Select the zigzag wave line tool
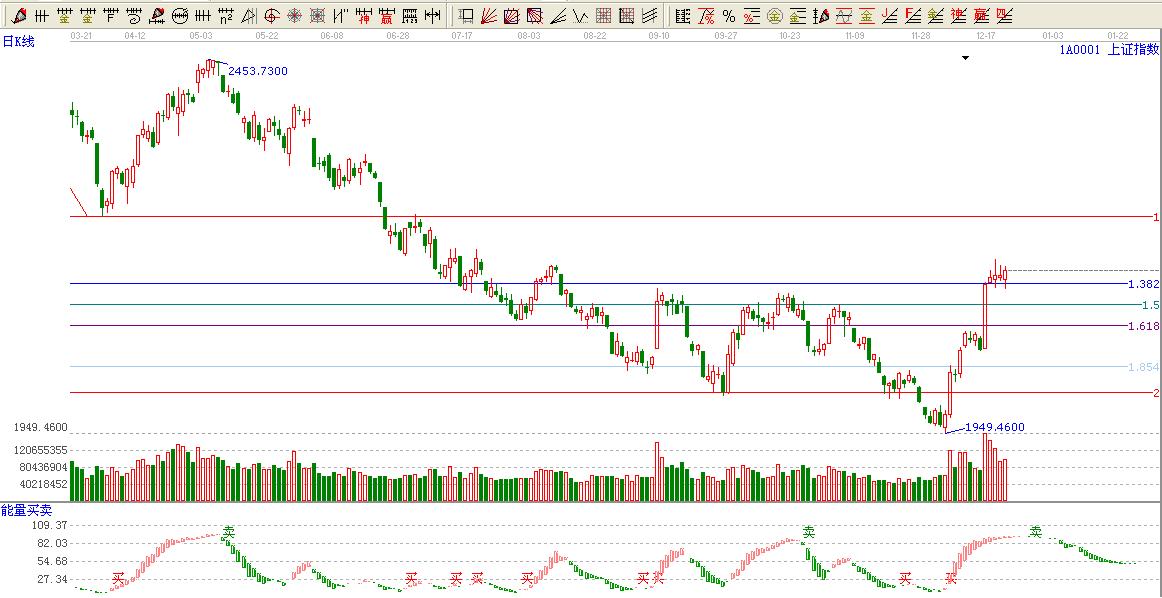 point(580,15)
